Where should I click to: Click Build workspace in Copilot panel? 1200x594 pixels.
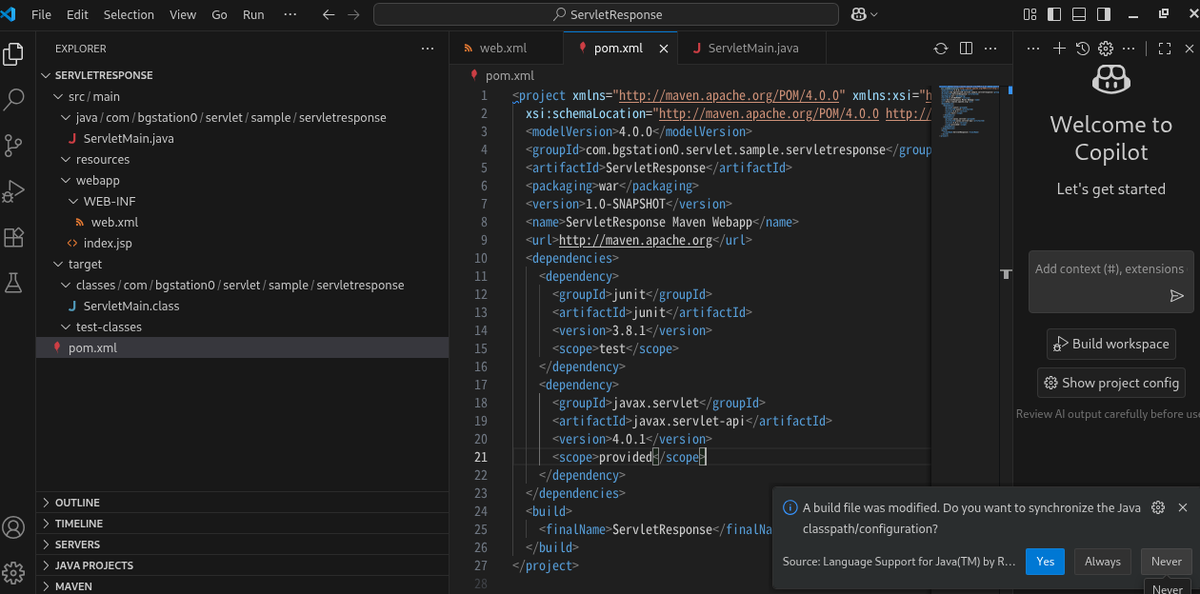(x=1110, y=344)
